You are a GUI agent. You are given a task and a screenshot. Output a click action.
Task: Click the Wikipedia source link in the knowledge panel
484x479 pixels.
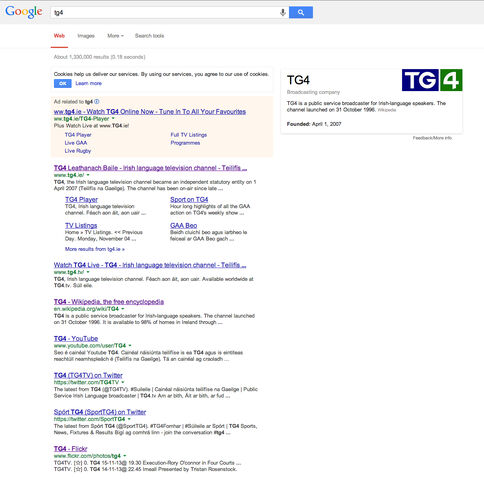[387, 110]
